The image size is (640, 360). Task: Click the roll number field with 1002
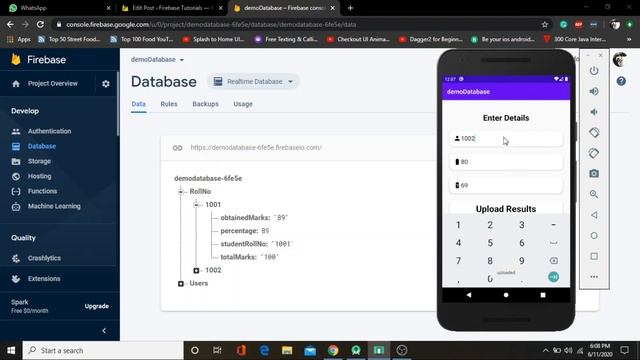pyautogui.click(x=506, y=139)
